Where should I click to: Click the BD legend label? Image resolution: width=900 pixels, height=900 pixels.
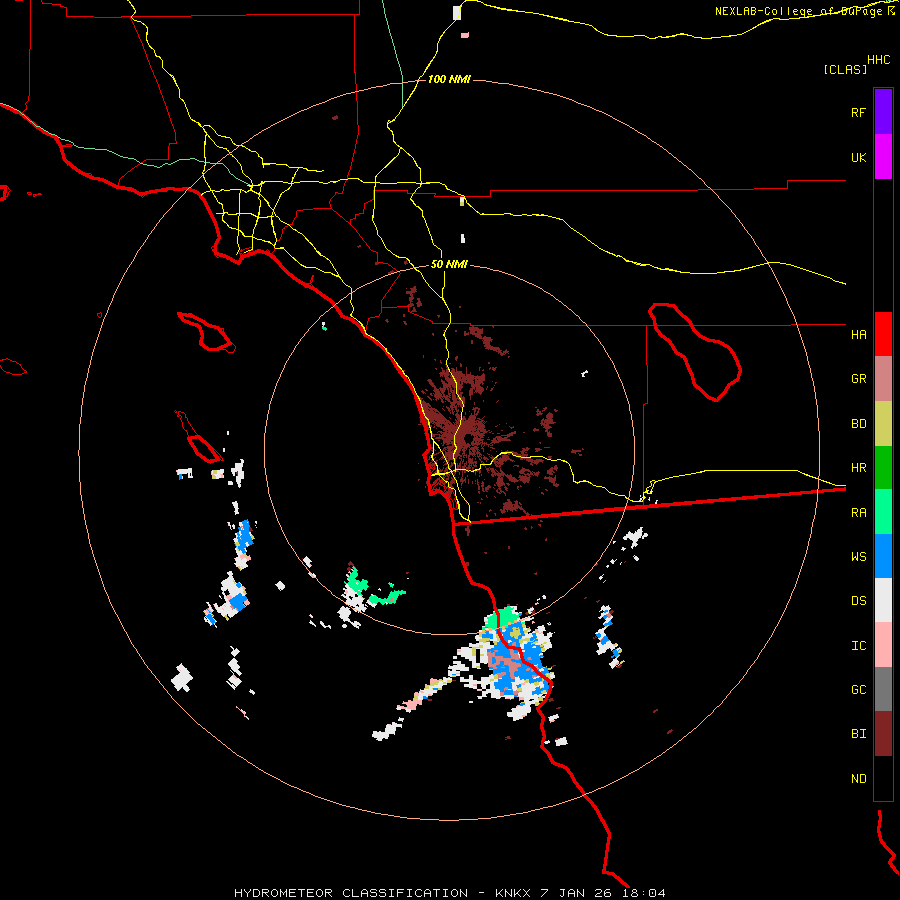coord(858,424)
